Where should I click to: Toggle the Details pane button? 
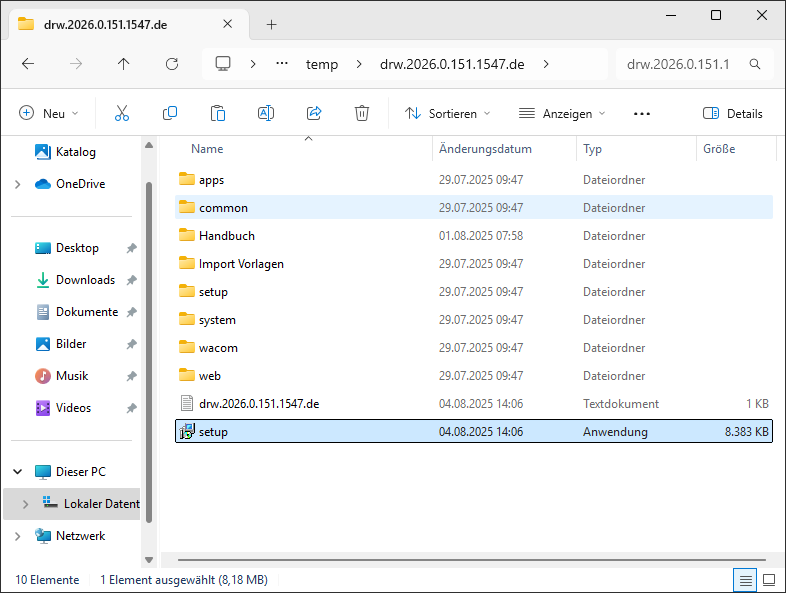[x=733, y=114]
